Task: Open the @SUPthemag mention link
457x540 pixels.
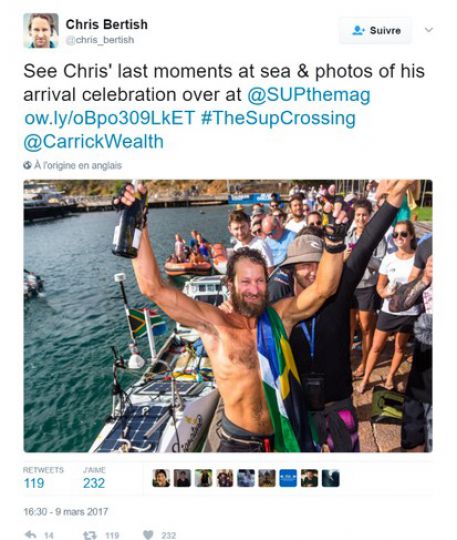Action: (309, 95)
